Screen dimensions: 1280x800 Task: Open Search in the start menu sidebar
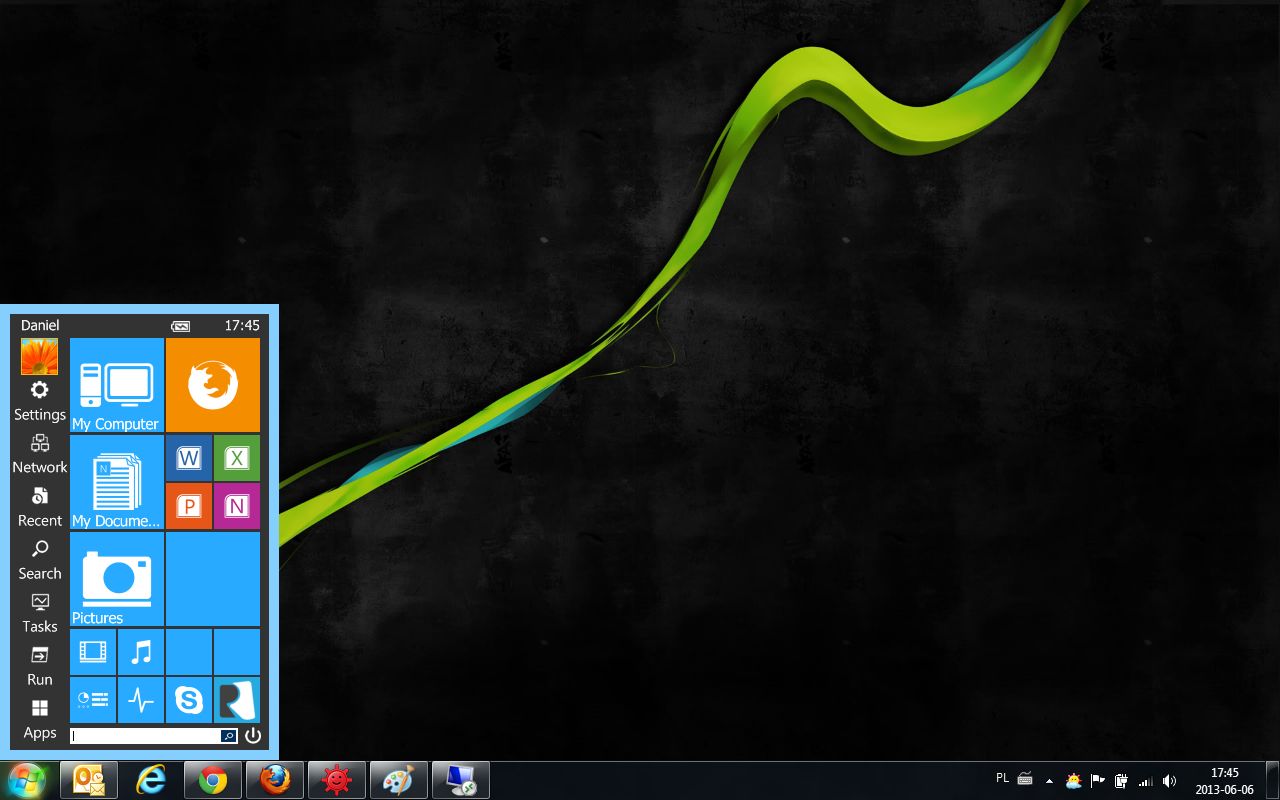[x=40, y=560]
